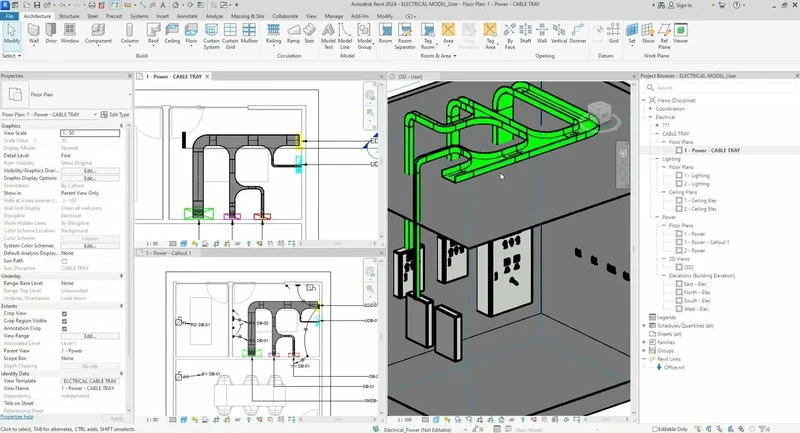
Task: Open the Annotate ribbon tab
Action: (x=187, y=17)
